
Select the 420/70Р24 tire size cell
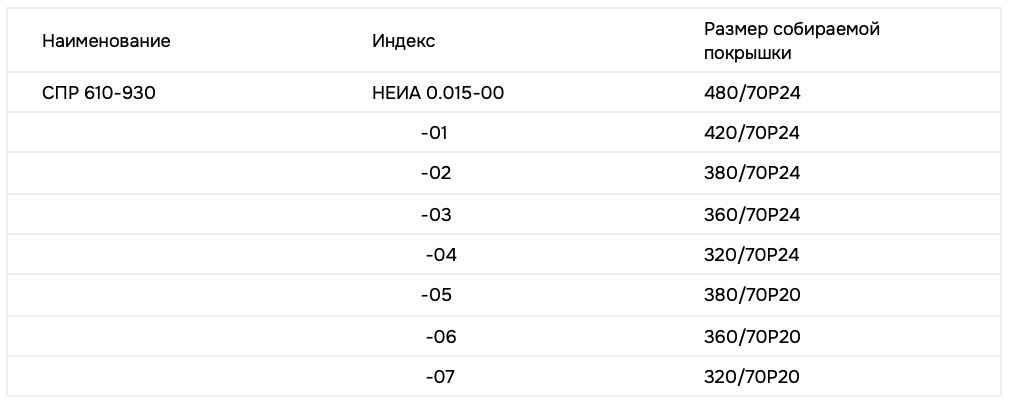[x=752, y=133]
